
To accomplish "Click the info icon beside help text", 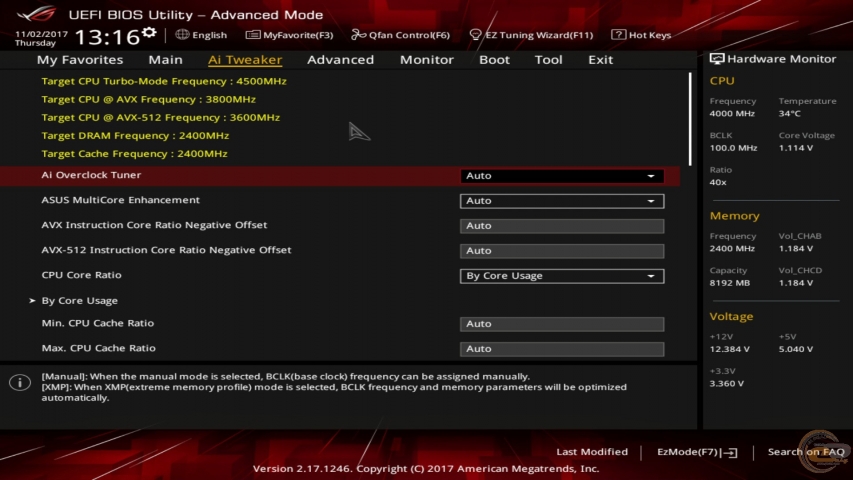I will pyautogui.click(x=20, y=383).
